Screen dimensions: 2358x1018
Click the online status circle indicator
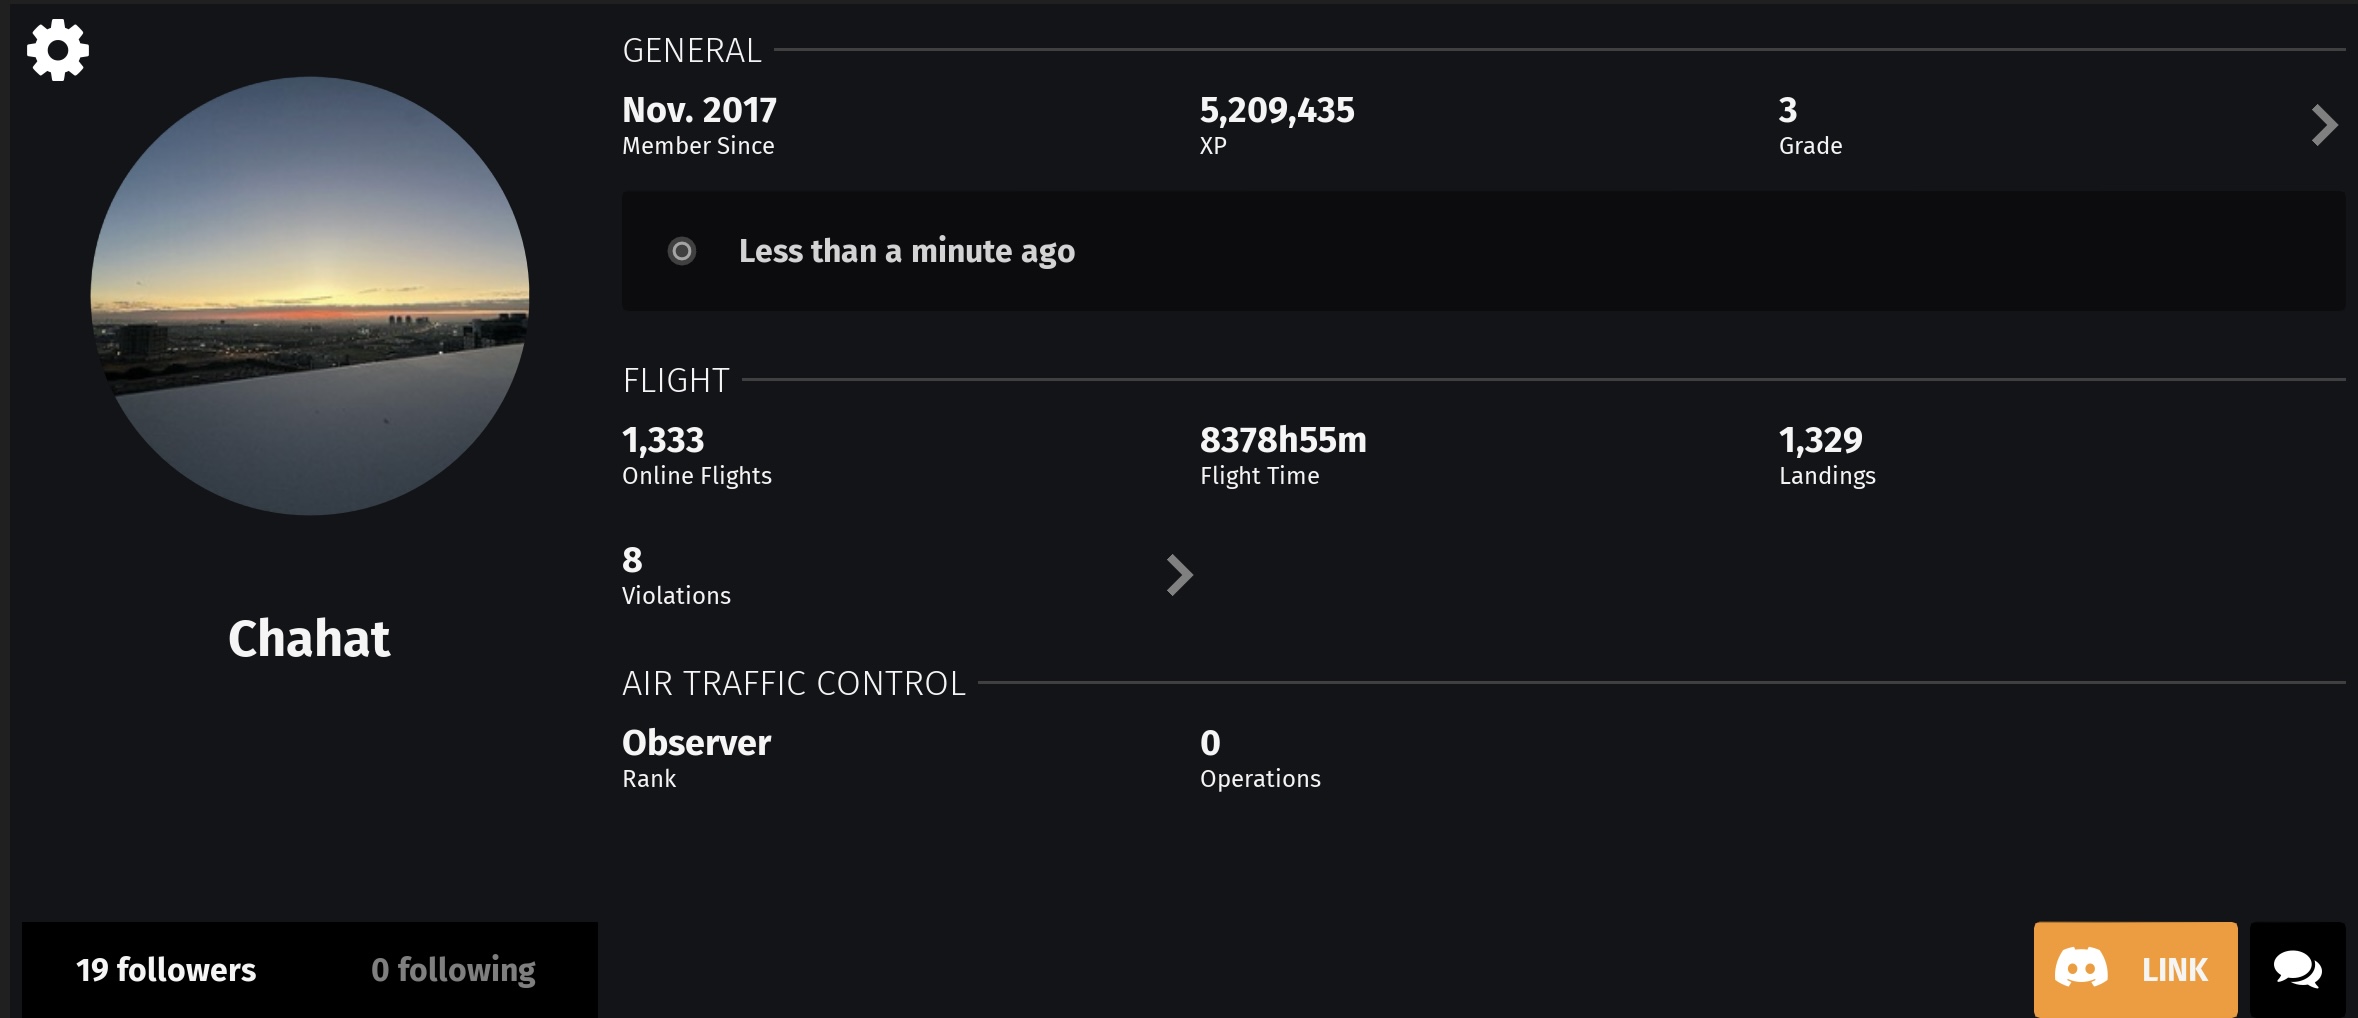(x=682, y=251)
